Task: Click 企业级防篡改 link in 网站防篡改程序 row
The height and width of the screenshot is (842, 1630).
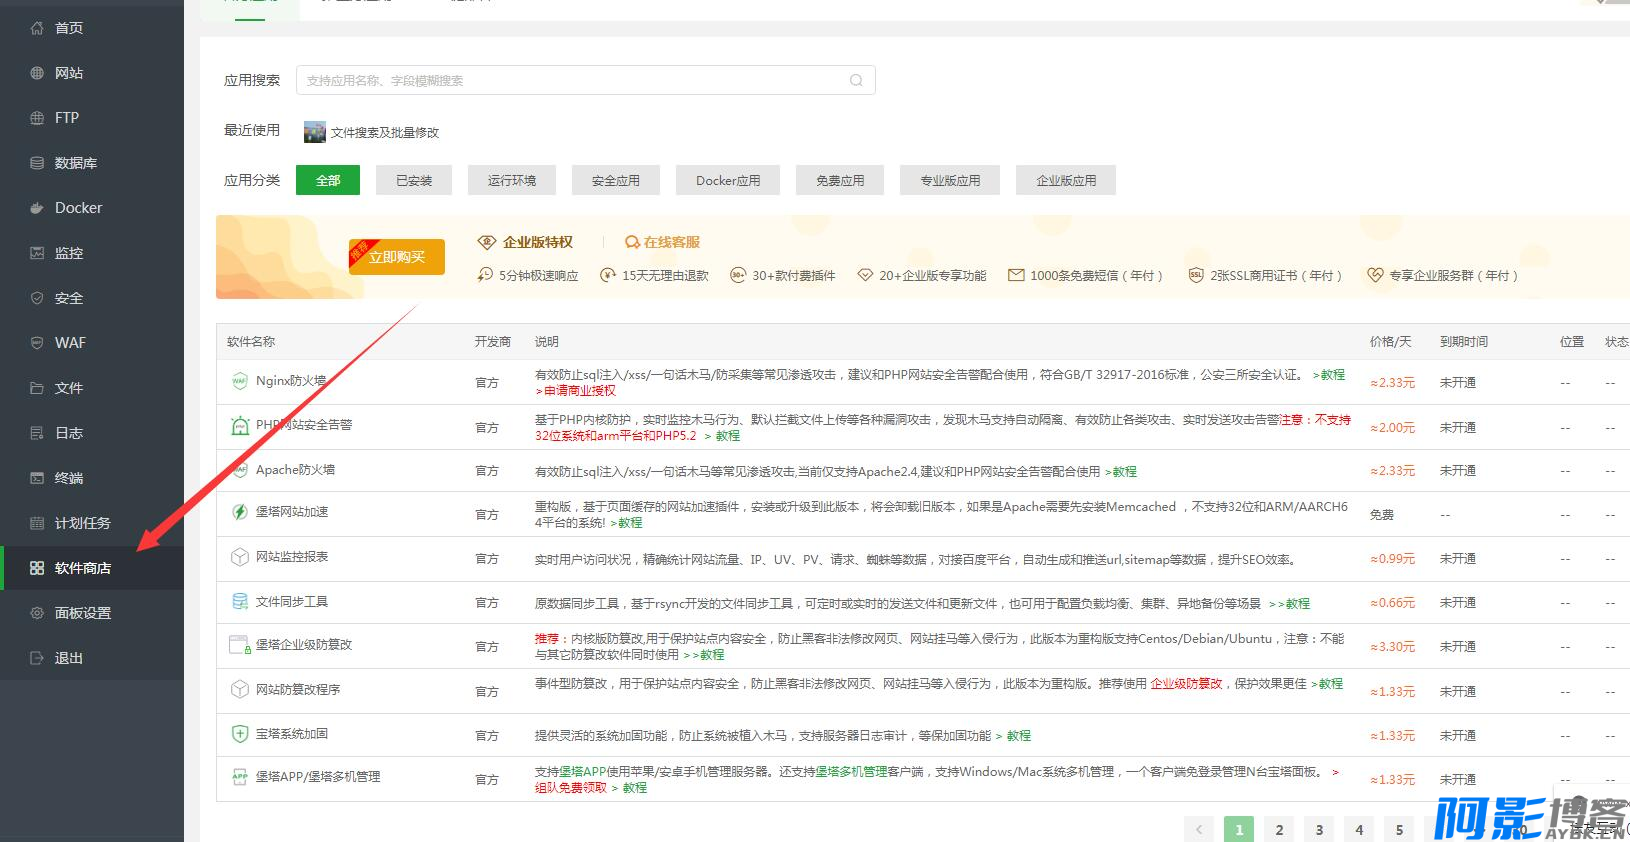Action: tap(1186, 684)
